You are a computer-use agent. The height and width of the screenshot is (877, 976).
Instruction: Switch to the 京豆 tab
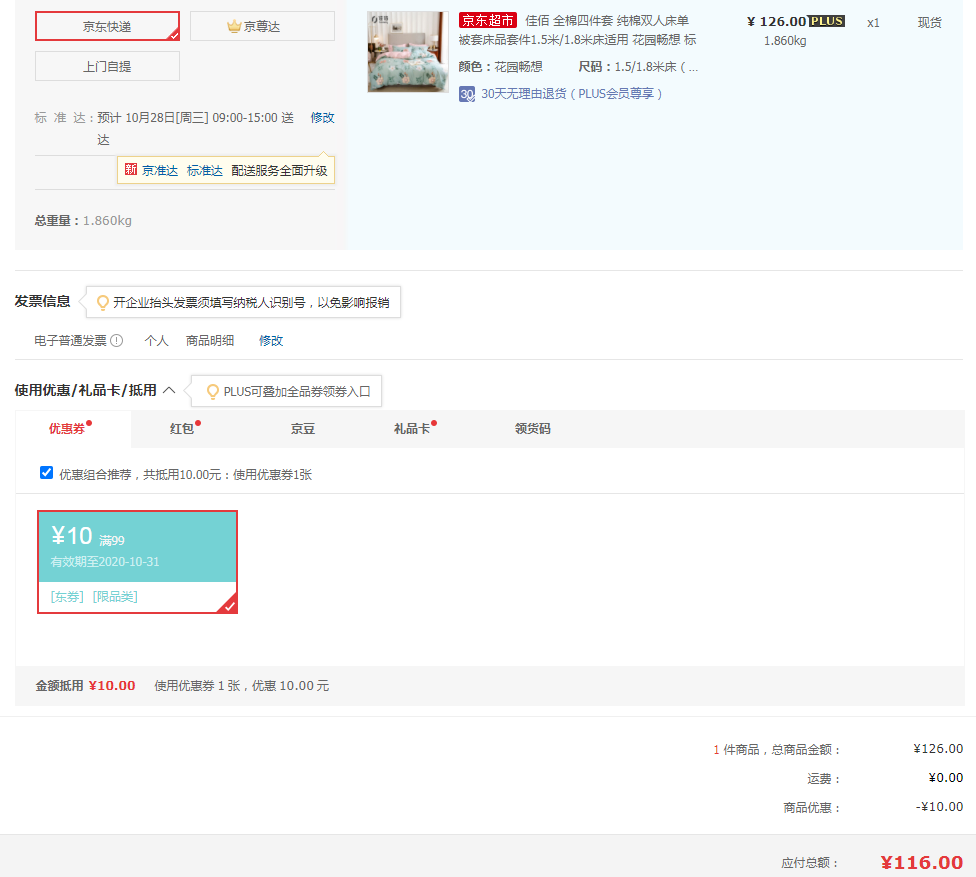(x=303, y=429)
